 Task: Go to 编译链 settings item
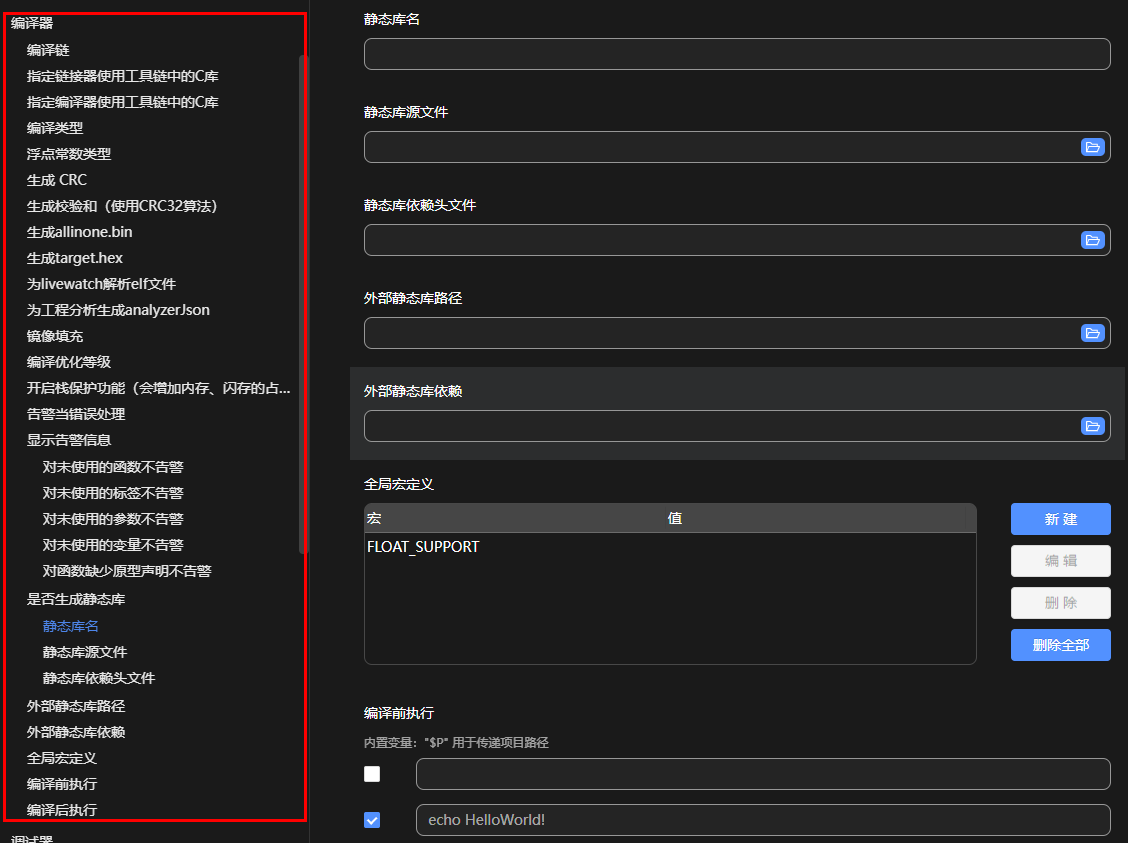[x=48, y=50]
